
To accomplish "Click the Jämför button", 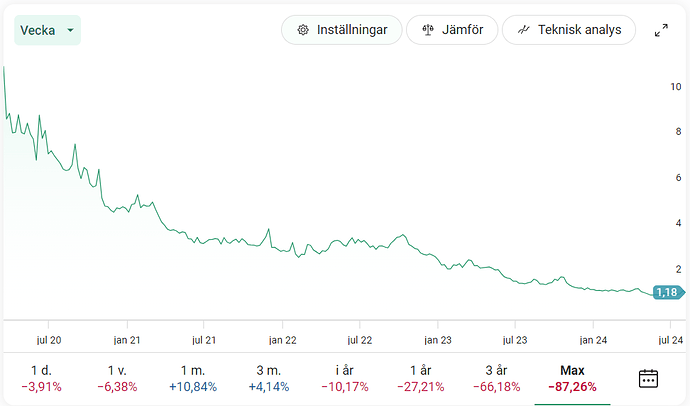I will click(x=452, y=30).
